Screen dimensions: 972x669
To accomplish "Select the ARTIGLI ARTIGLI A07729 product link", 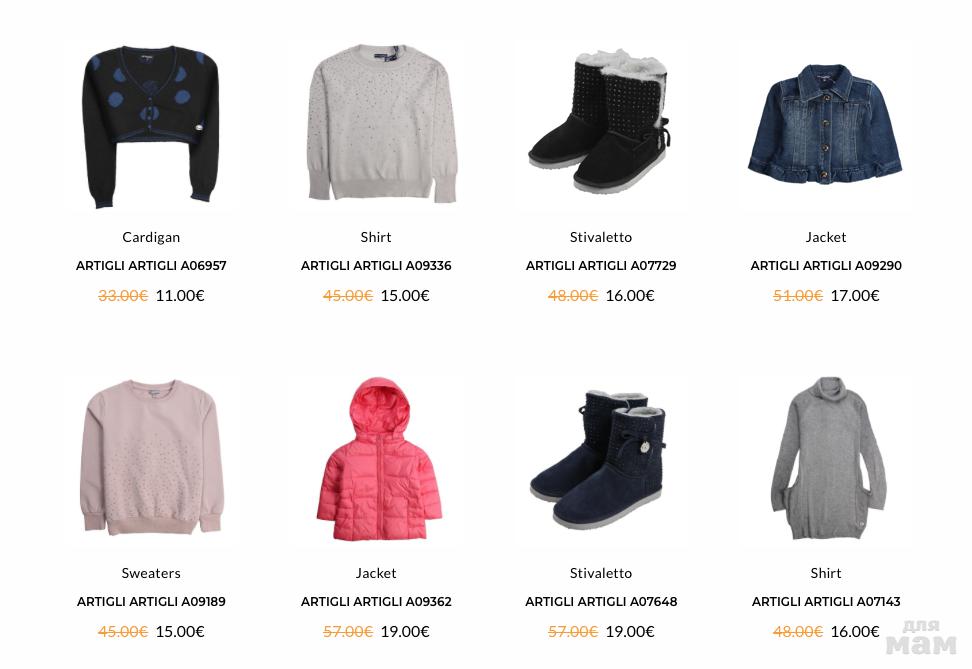I will point(601,266).
